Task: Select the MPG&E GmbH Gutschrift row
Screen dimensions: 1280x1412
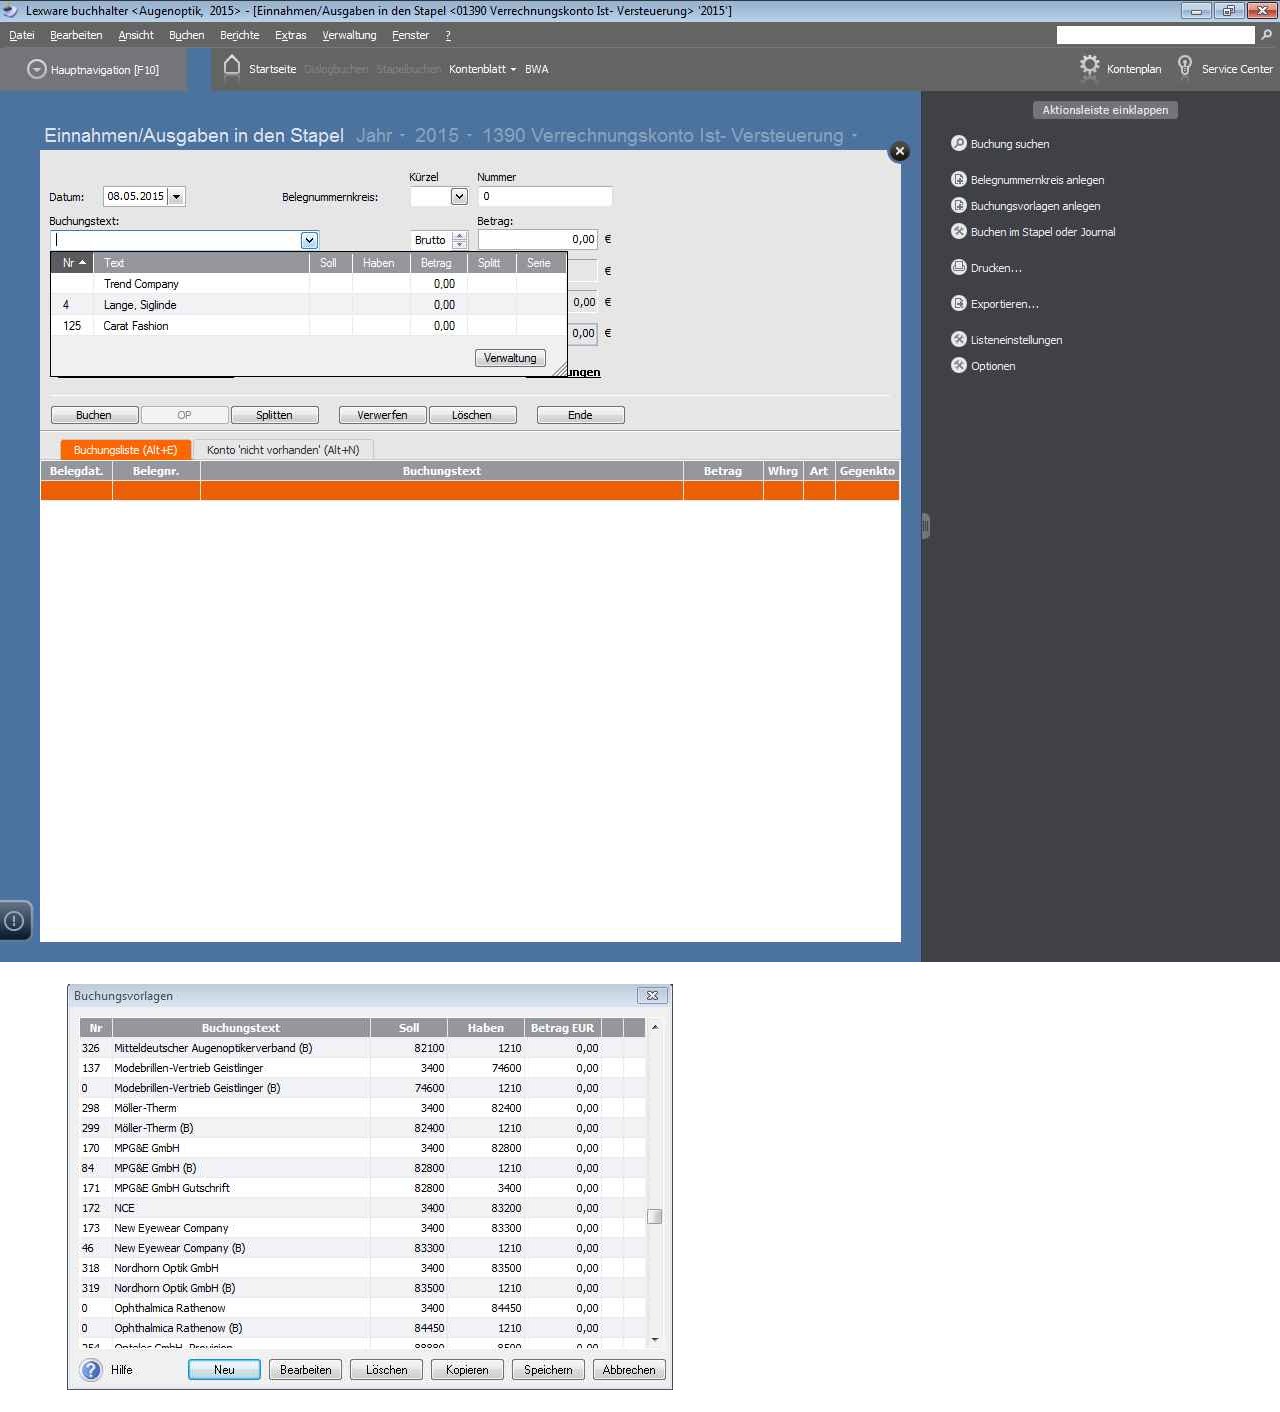Action: tap(362, 1188)
